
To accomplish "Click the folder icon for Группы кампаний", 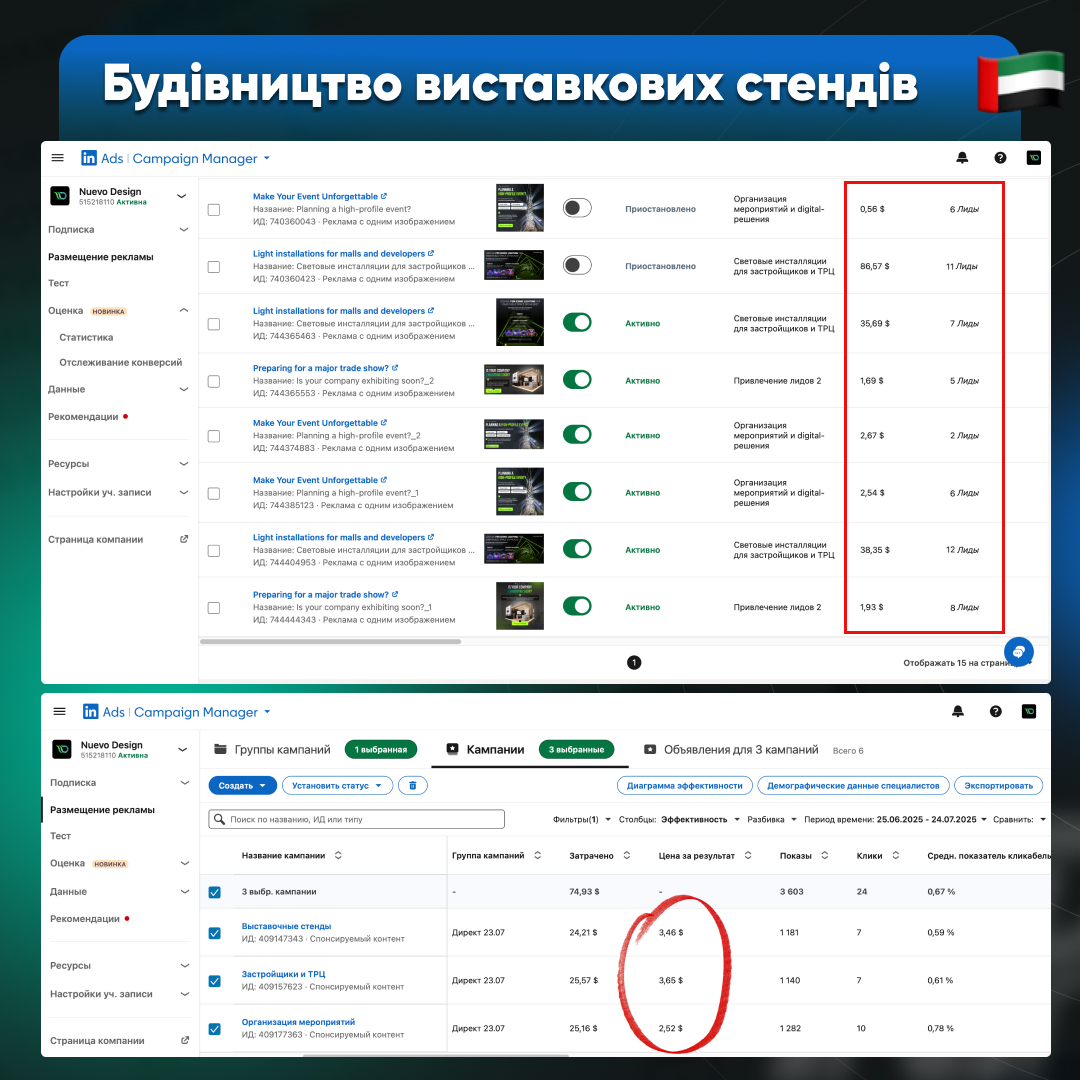I will point(220,749).
